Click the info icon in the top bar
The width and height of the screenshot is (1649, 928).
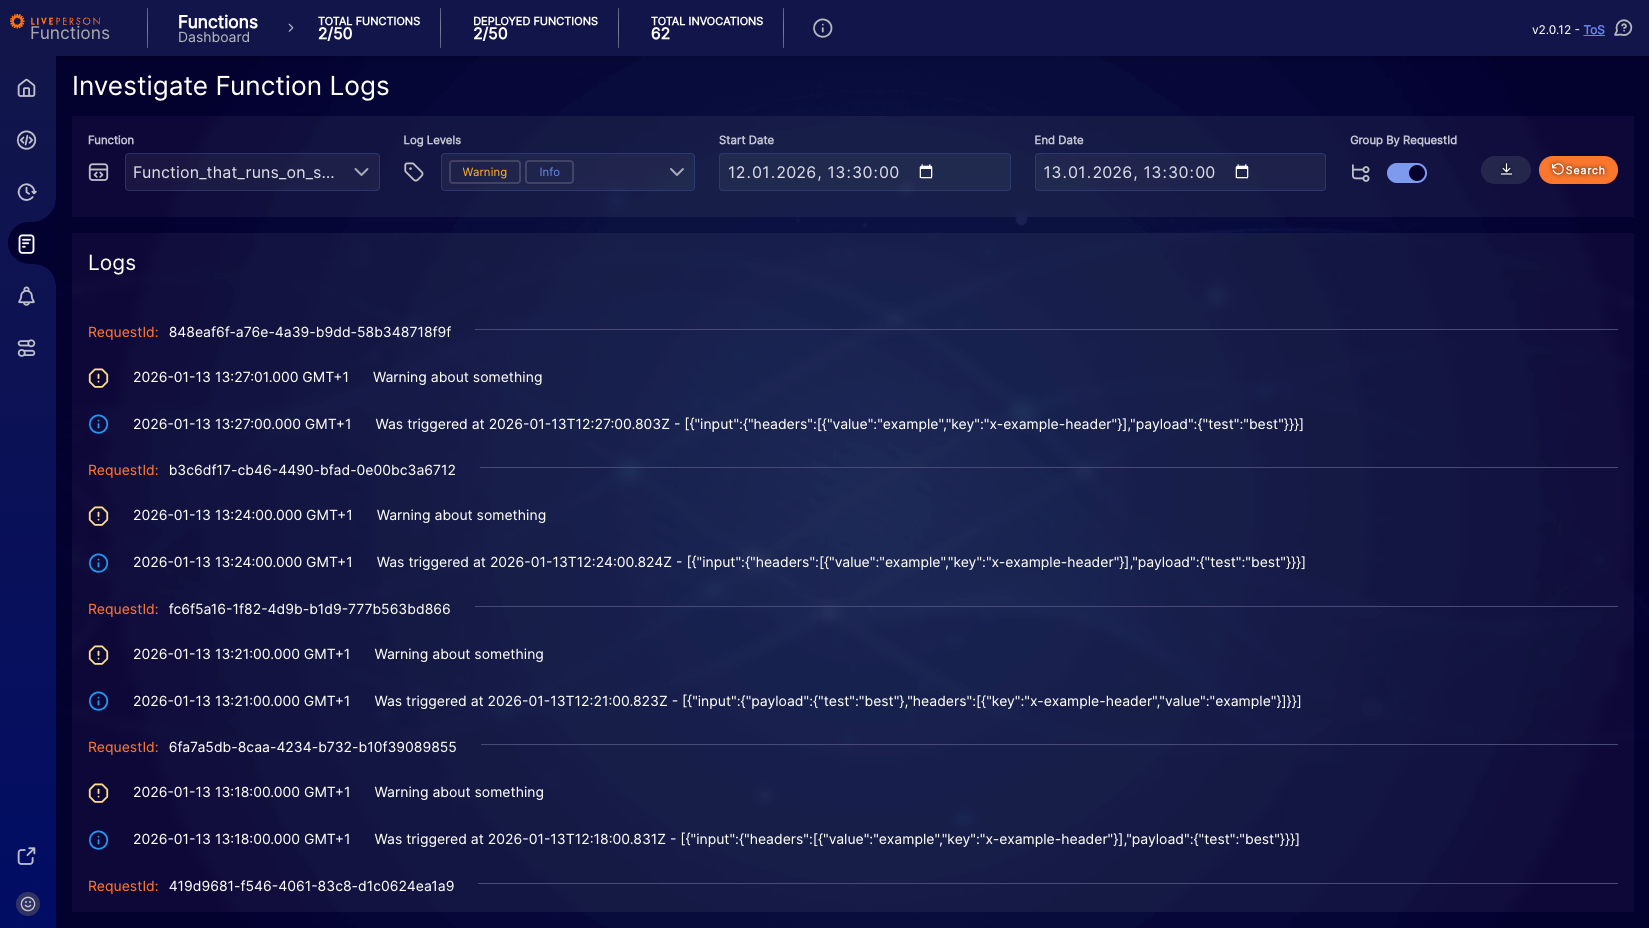(x=822, y=28)
